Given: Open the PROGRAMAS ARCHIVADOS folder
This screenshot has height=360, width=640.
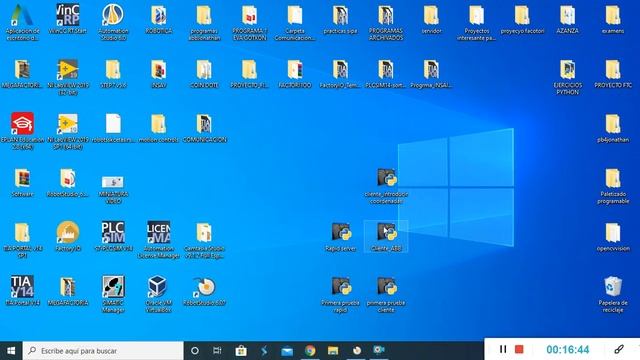Looking at the screenshot, I should (386, 22).
